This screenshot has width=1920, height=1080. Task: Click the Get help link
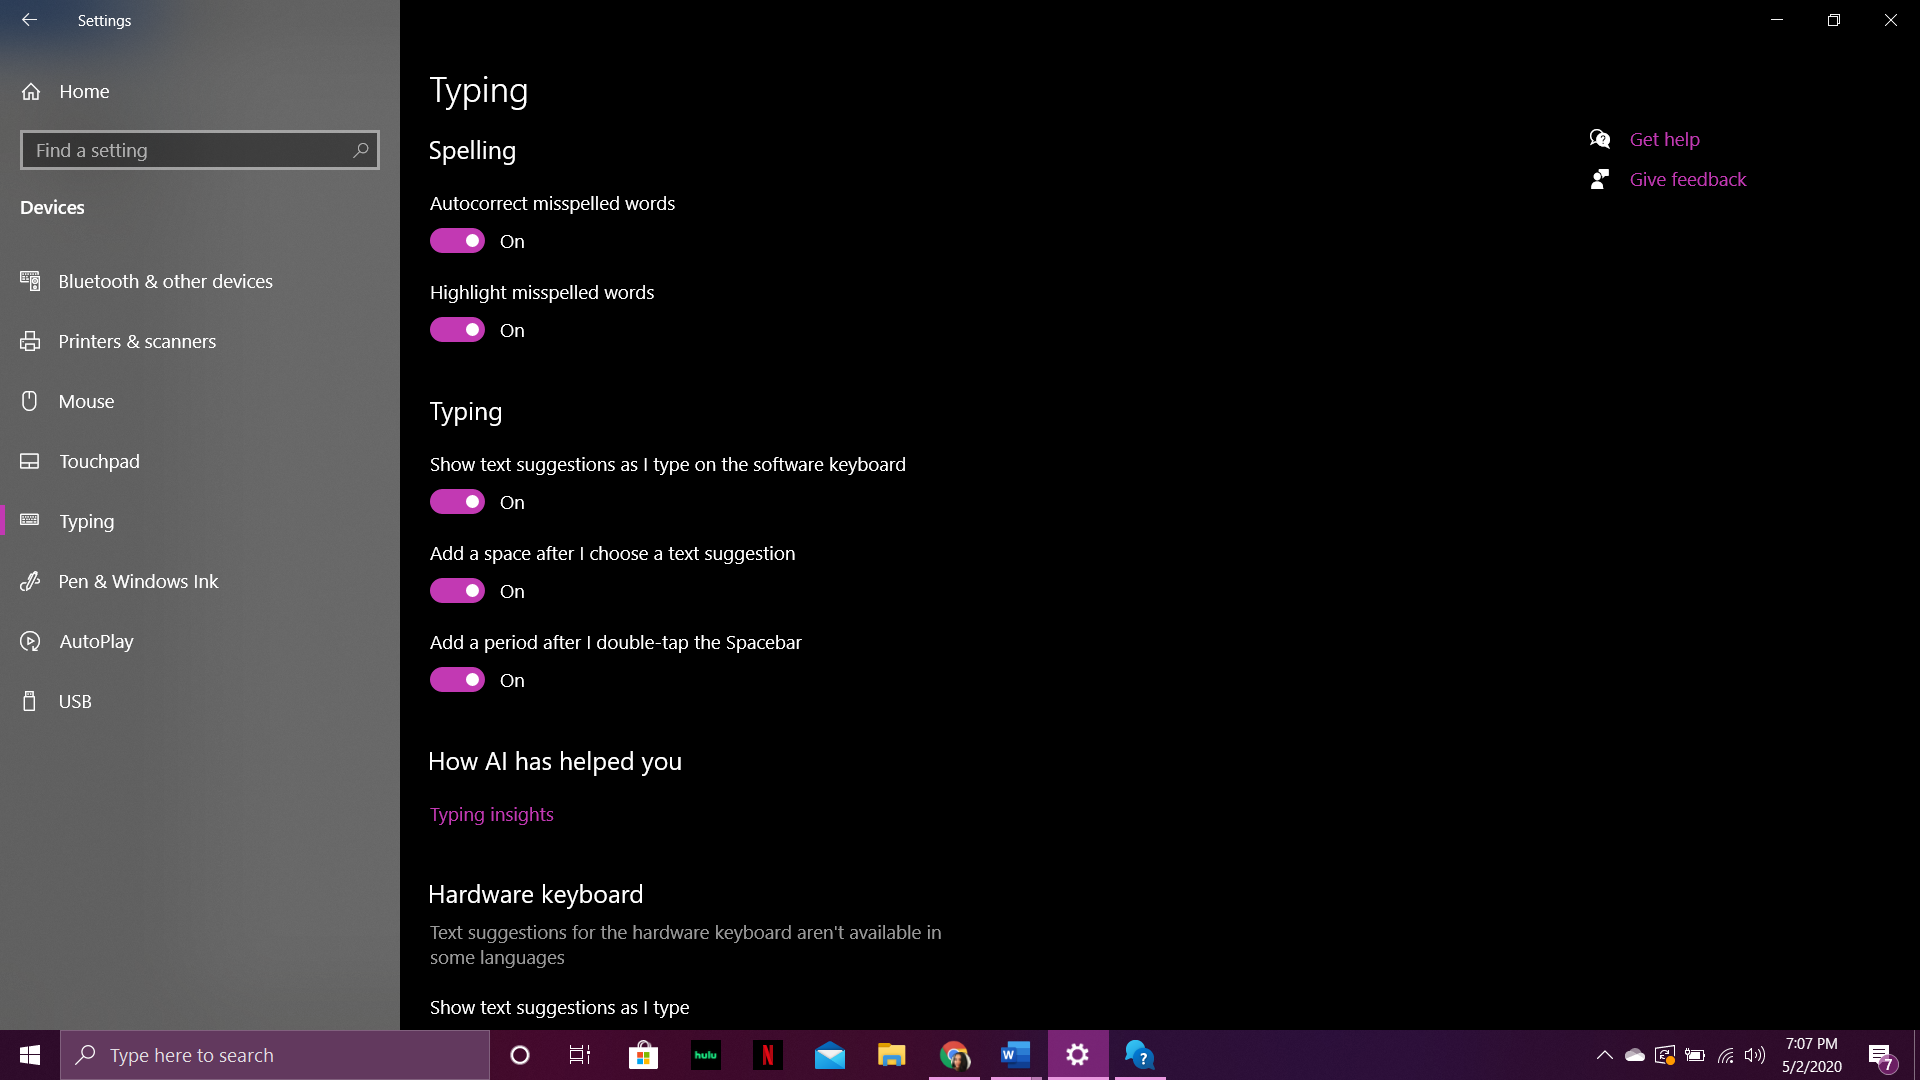point(1664,139)
